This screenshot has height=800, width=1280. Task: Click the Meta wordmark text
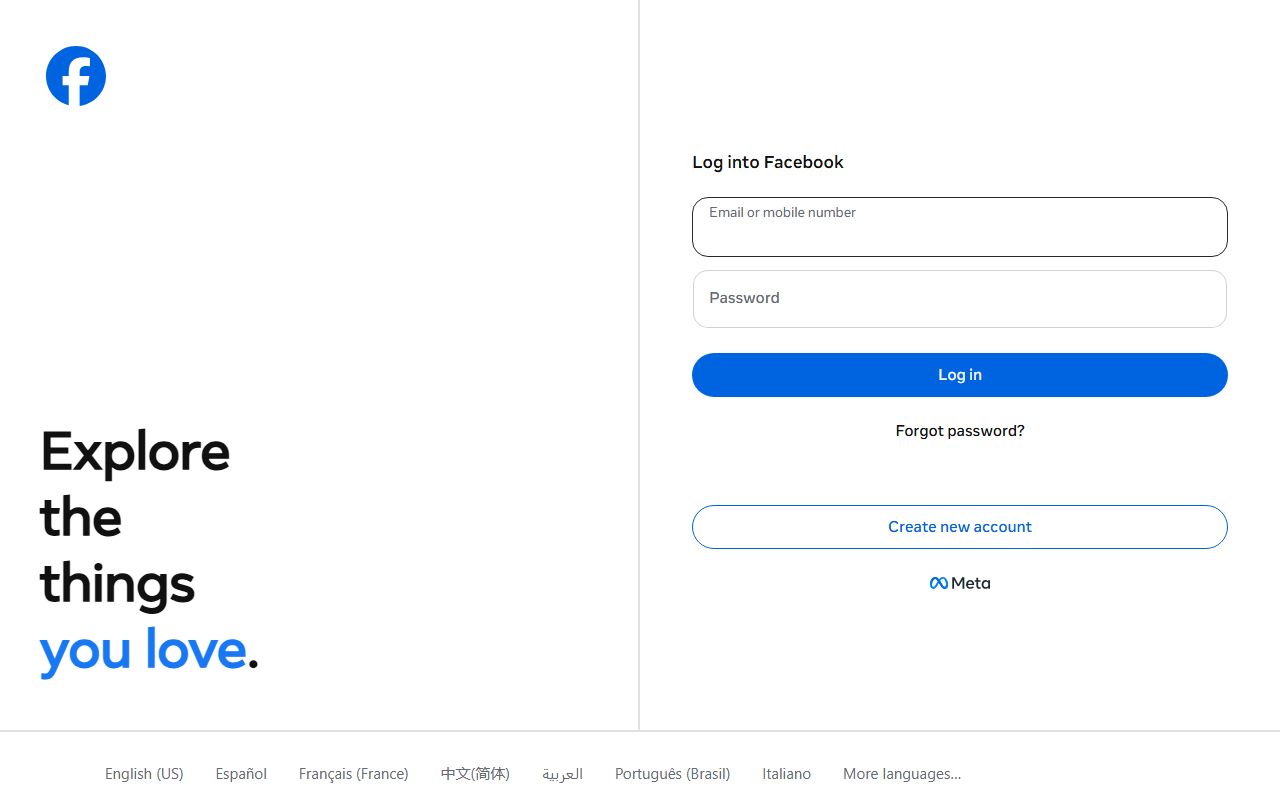(x=970, y=583)
